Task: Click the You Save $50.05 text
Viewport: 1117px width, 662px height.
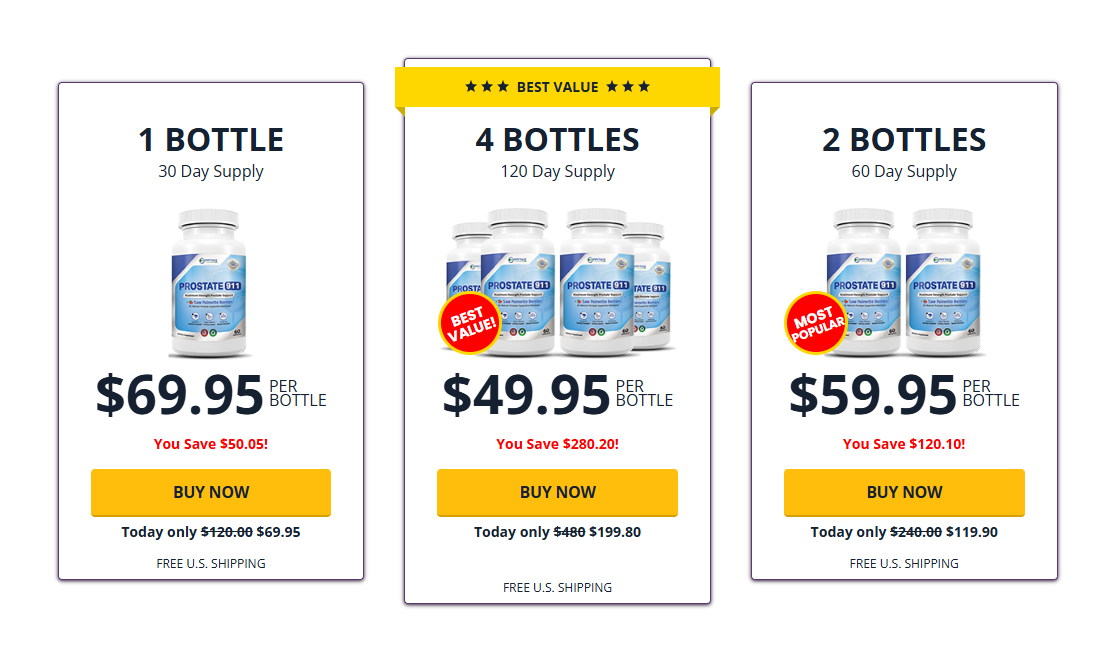Action: (211, 444)
